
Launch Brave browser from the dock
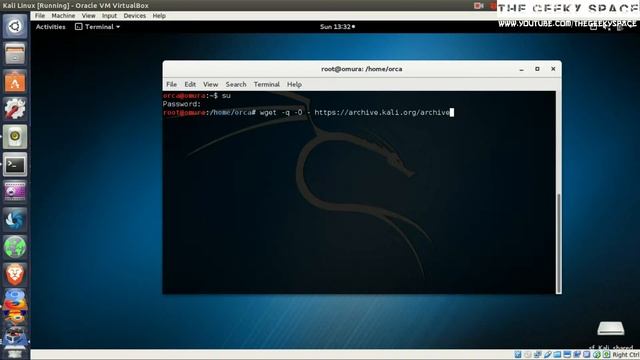[15, 275]
